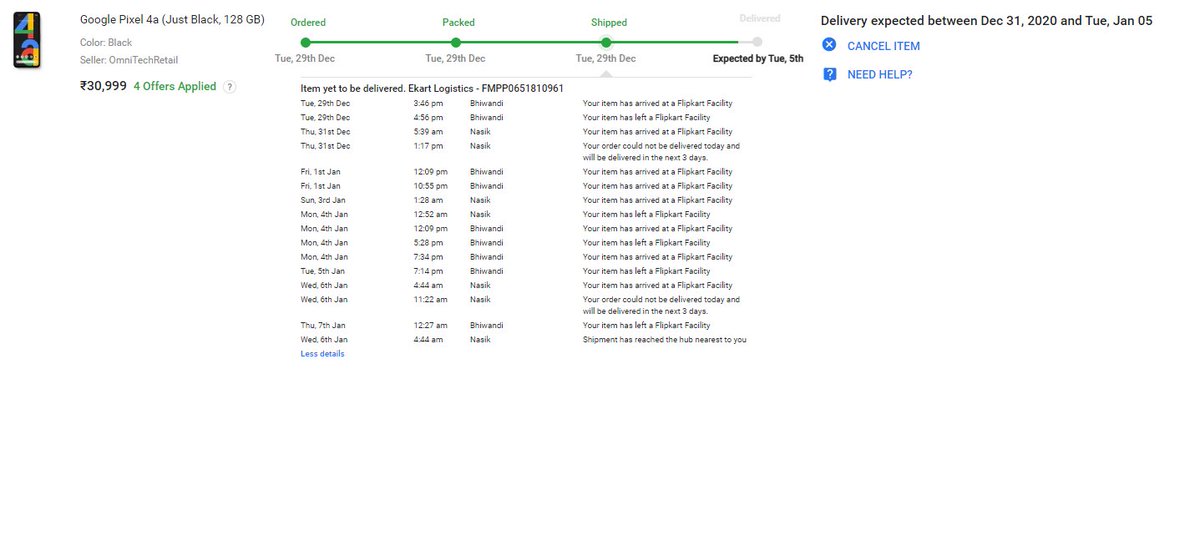Open the offers info question mark icon

[x=229, y=87]
